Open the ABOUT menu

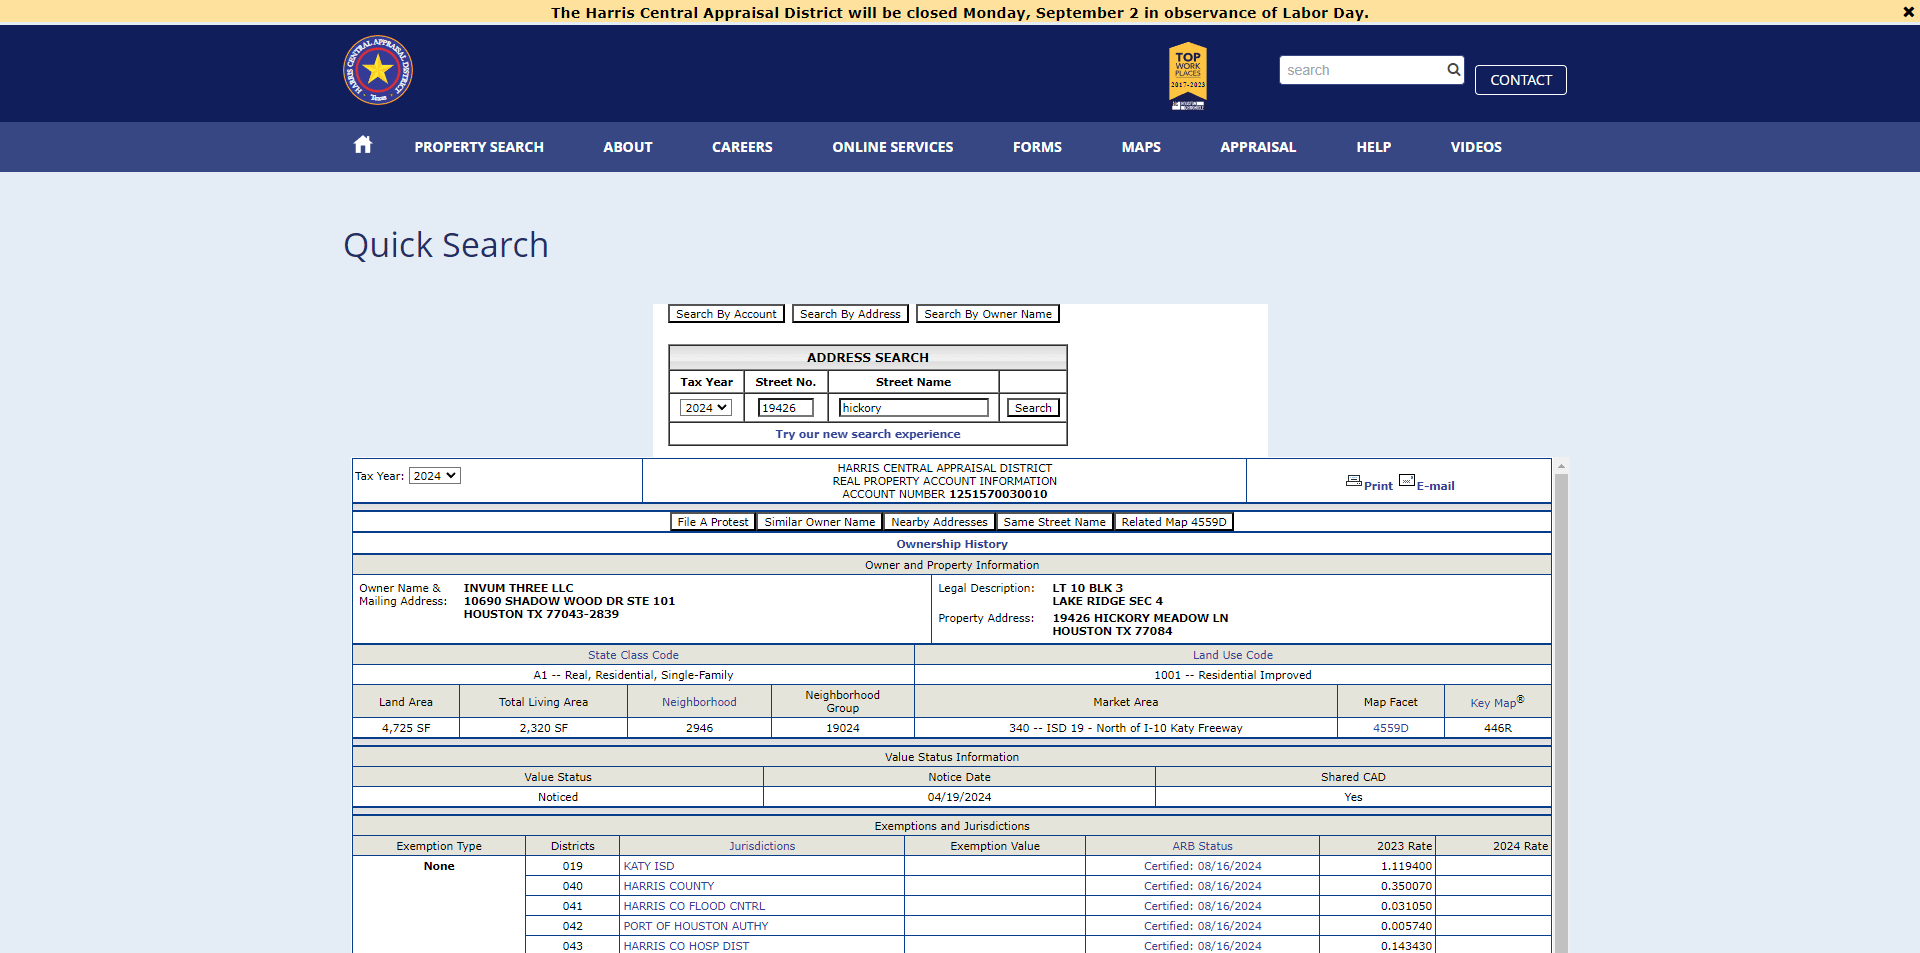coord(628,147)
